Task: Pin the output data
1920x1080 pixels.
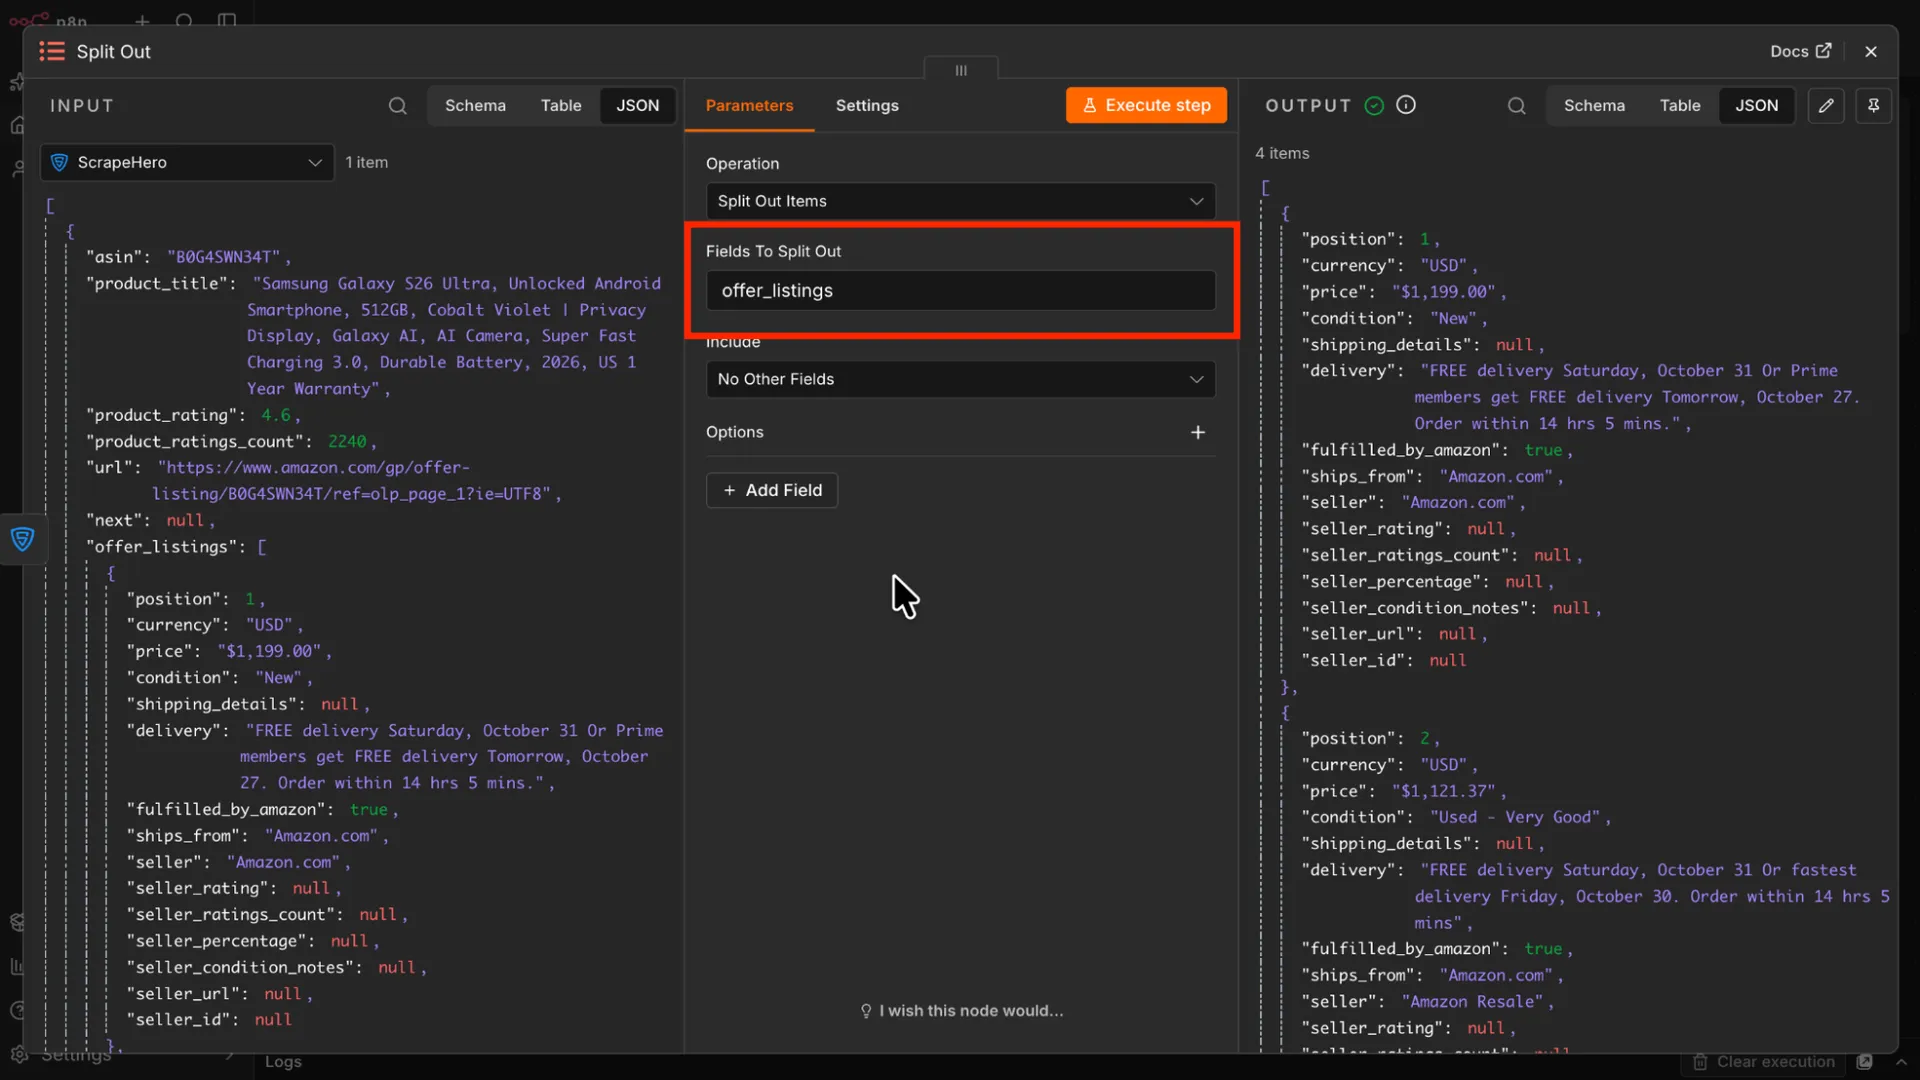Action: pyautogui.click(x=1873, y=105)
